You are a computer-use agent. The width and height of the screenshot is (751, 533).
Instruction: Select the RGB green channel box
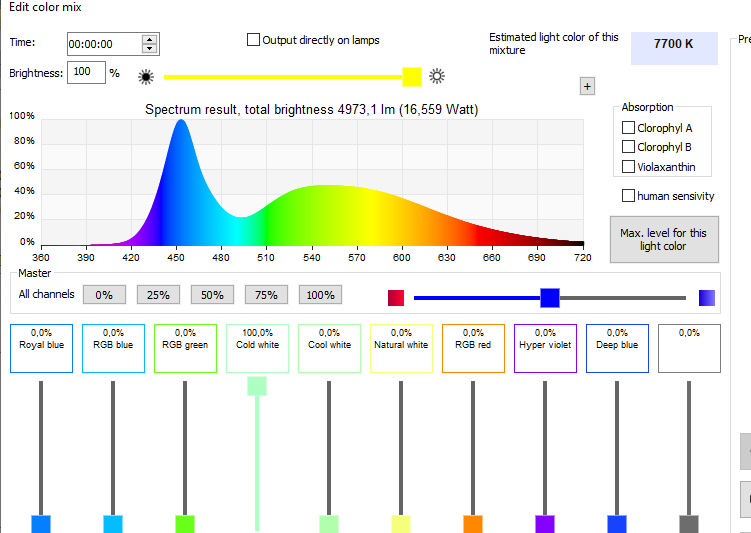click(185, 348)
